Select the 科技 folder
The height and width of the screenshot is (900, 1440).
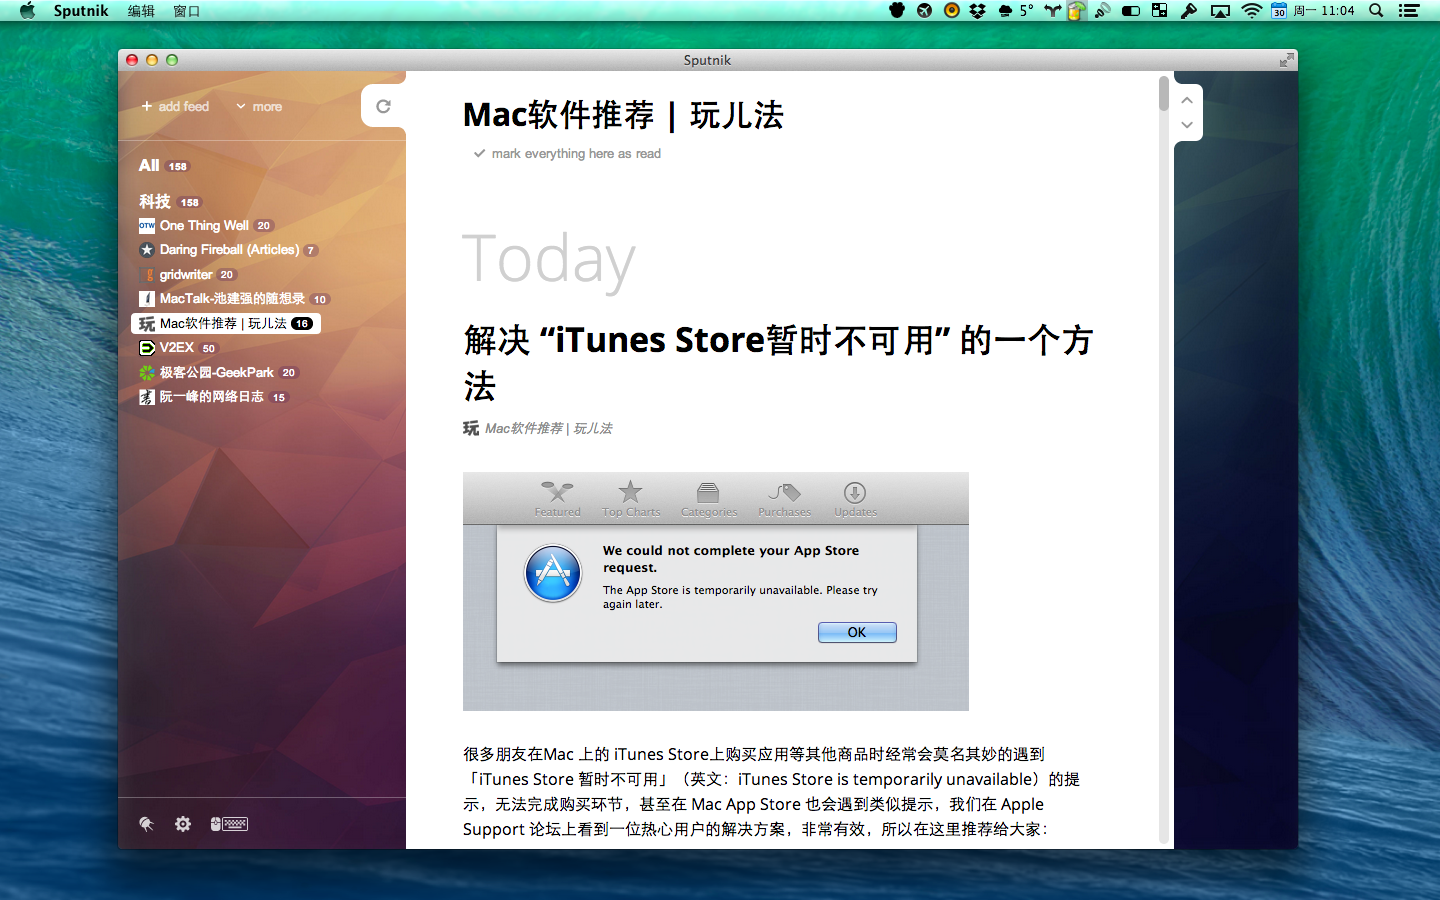[x=170, y=202]
